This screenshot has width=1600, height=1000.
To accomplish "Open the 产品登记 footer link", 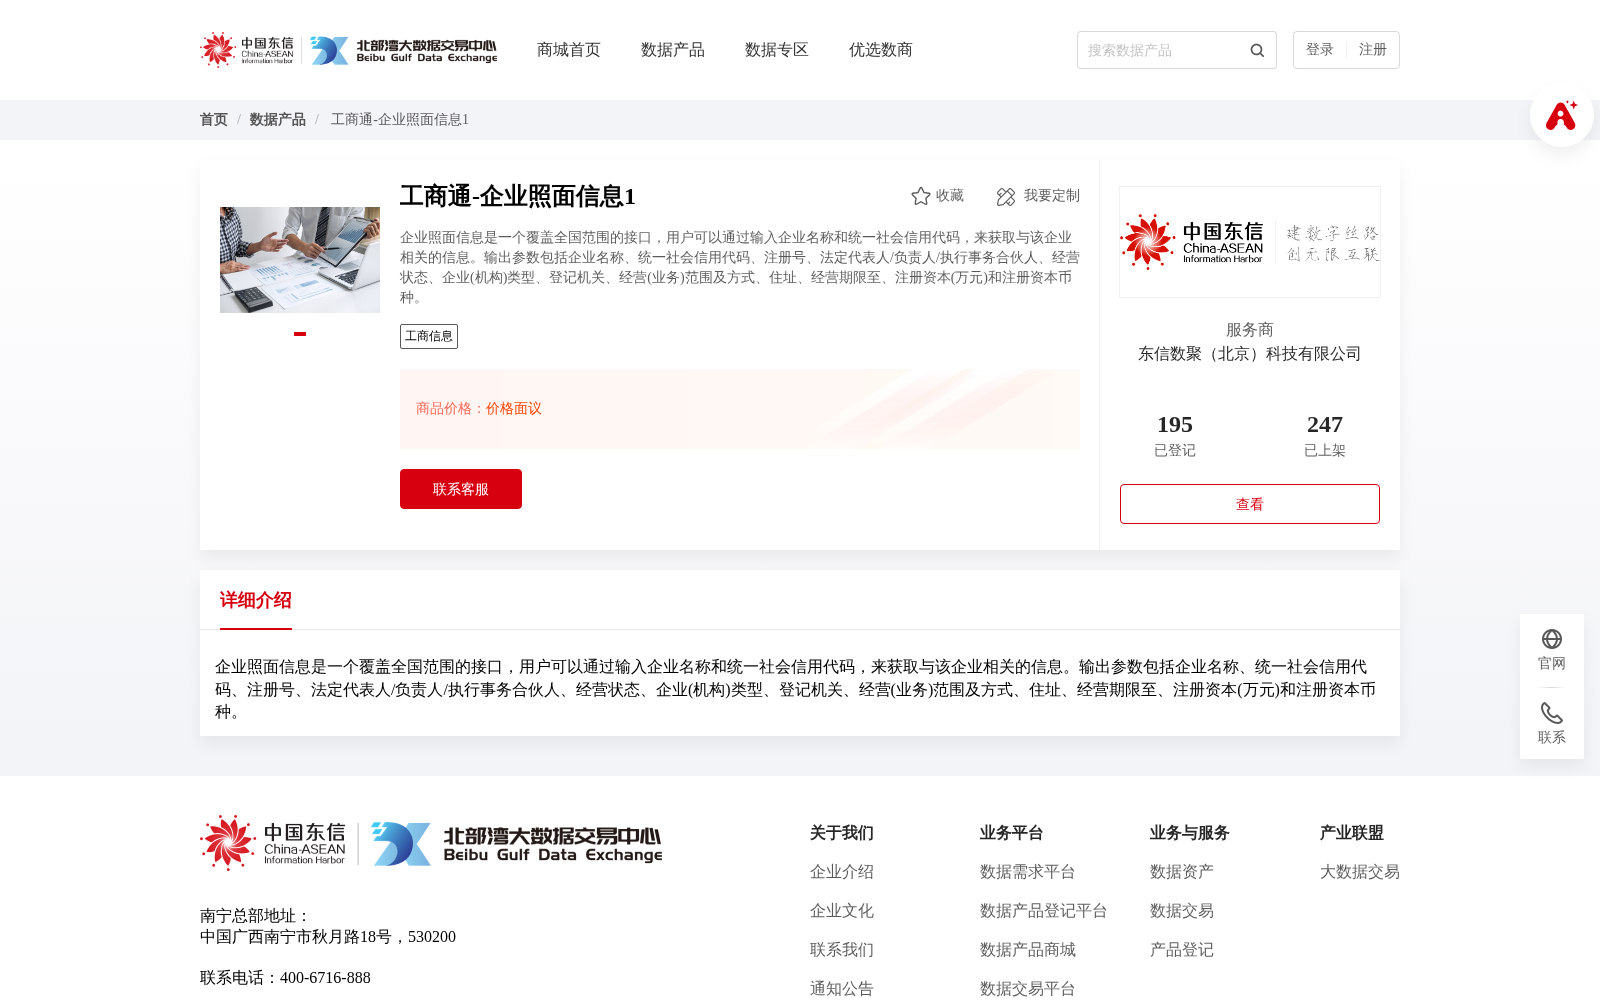I will pos(1182,950).
